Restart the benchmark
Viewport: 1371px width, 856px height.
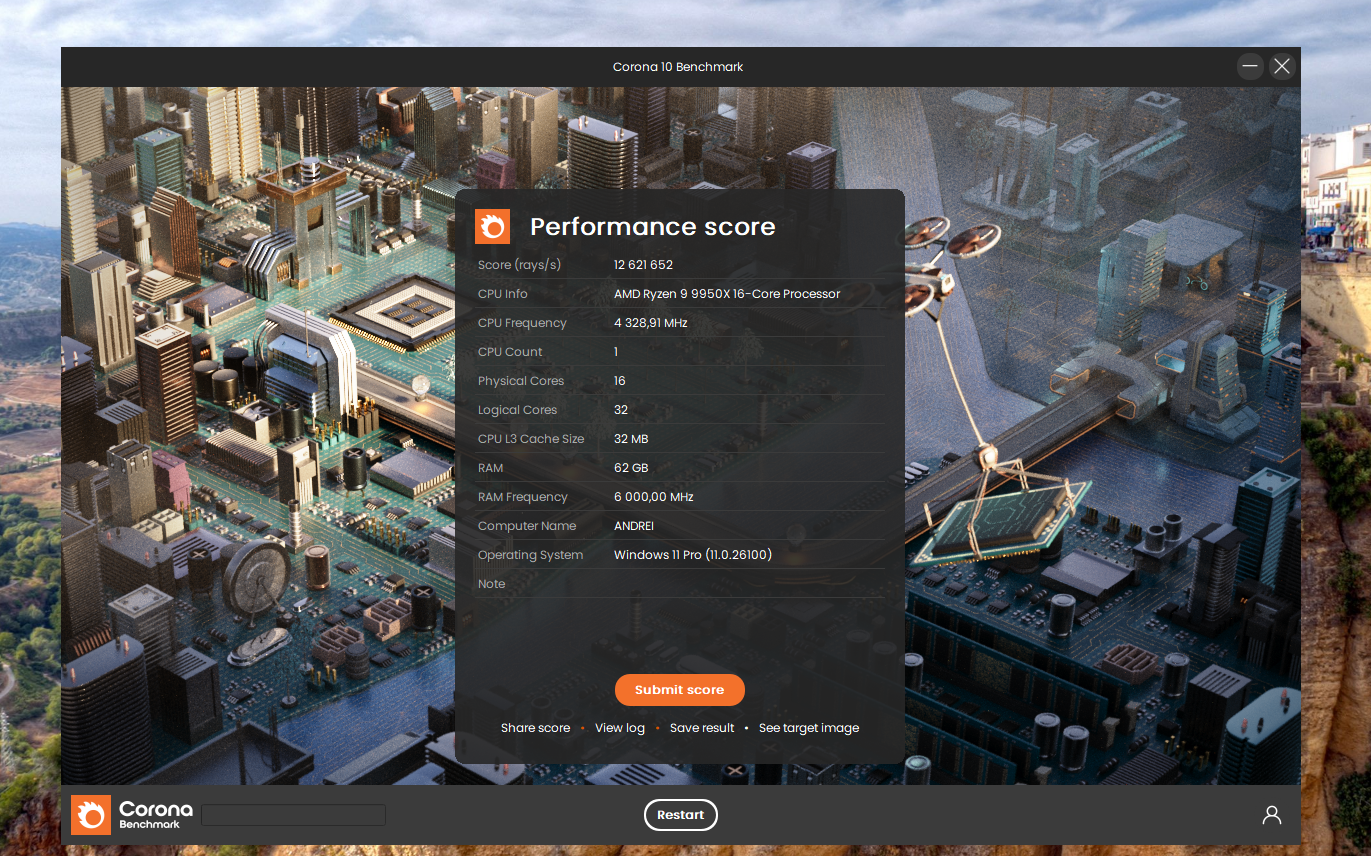pyautogui.click(x=681, y=815)
